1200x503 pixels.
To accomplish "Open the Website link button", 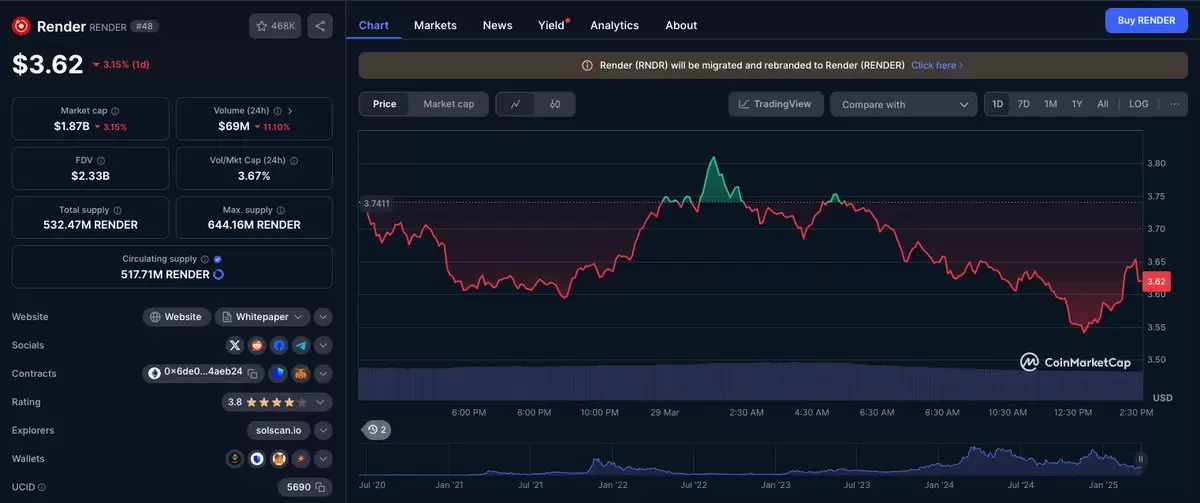I will 177,317.
